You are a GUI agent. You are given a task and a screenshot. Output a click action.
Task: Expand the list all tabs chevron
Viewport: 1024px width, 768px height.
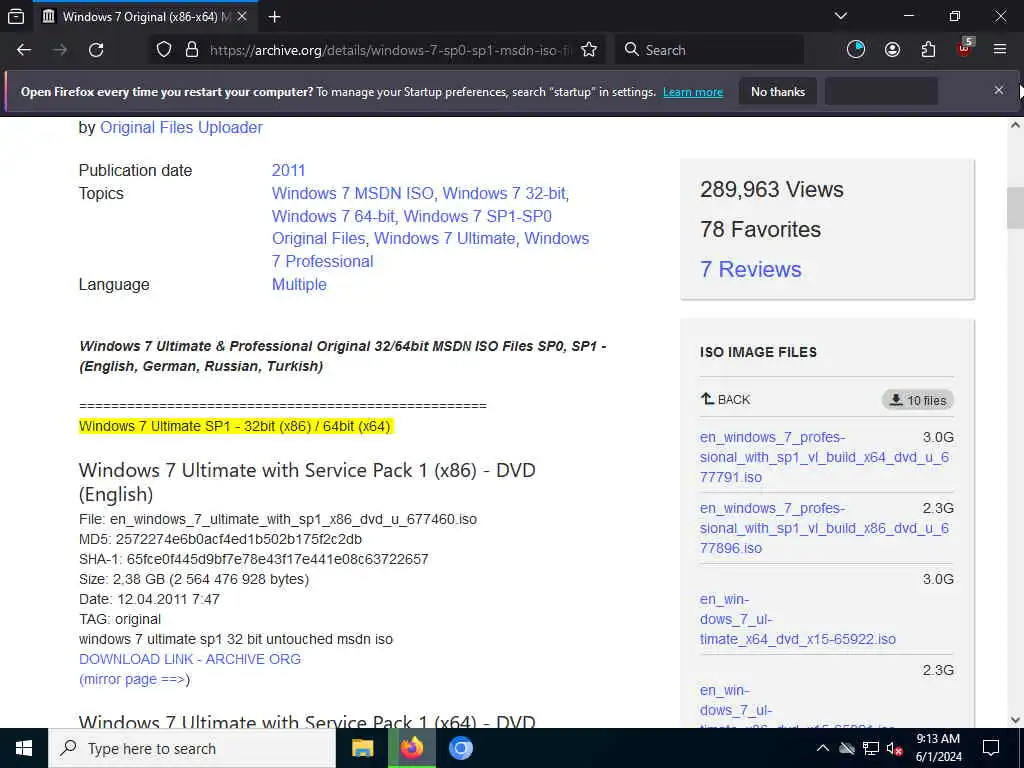click(840, 16)
